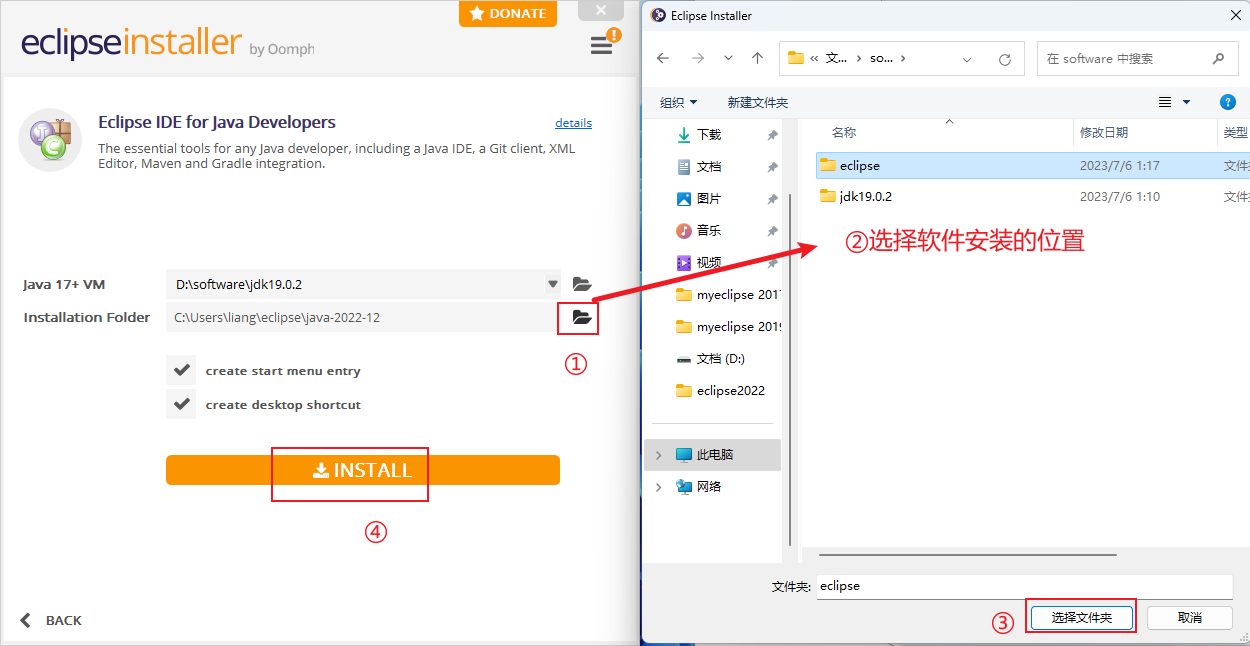Go BACK to the product list
The width and height of the screenshot is (1250, 646).
[51, 620]
